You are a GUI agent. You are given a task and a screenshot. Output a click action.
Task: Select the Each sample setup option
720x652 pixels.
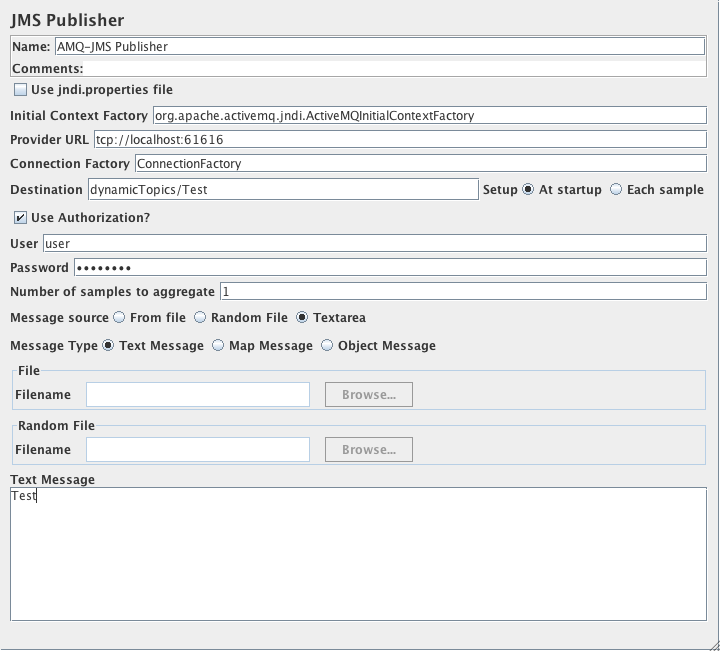[616, 190]
